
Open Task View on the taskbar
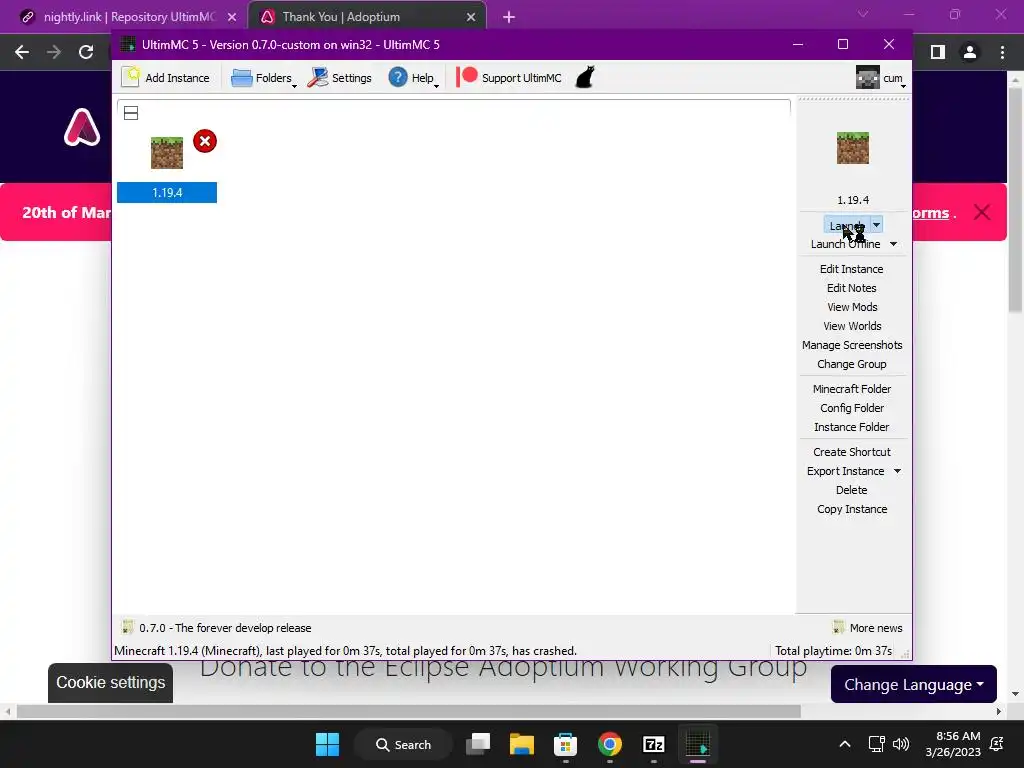[x=478, y=744]
